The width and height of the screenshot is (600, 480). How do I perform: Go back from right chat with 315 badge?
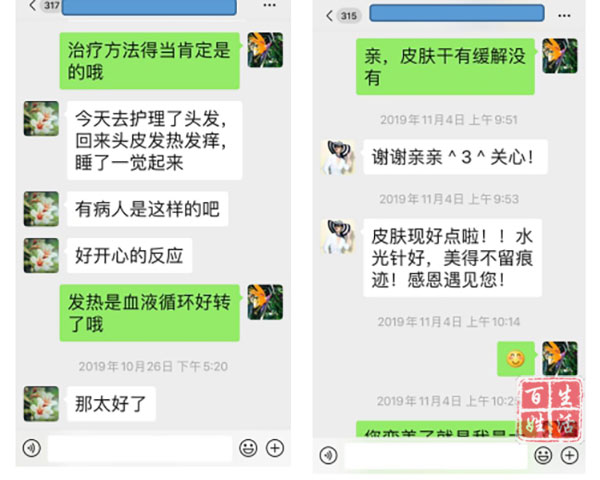[329, 16]
